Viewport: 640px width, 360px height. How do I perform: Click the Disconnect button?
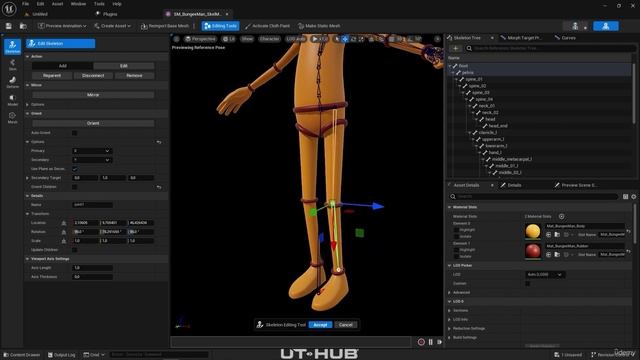pyautogui.click(x=93, y=76)
